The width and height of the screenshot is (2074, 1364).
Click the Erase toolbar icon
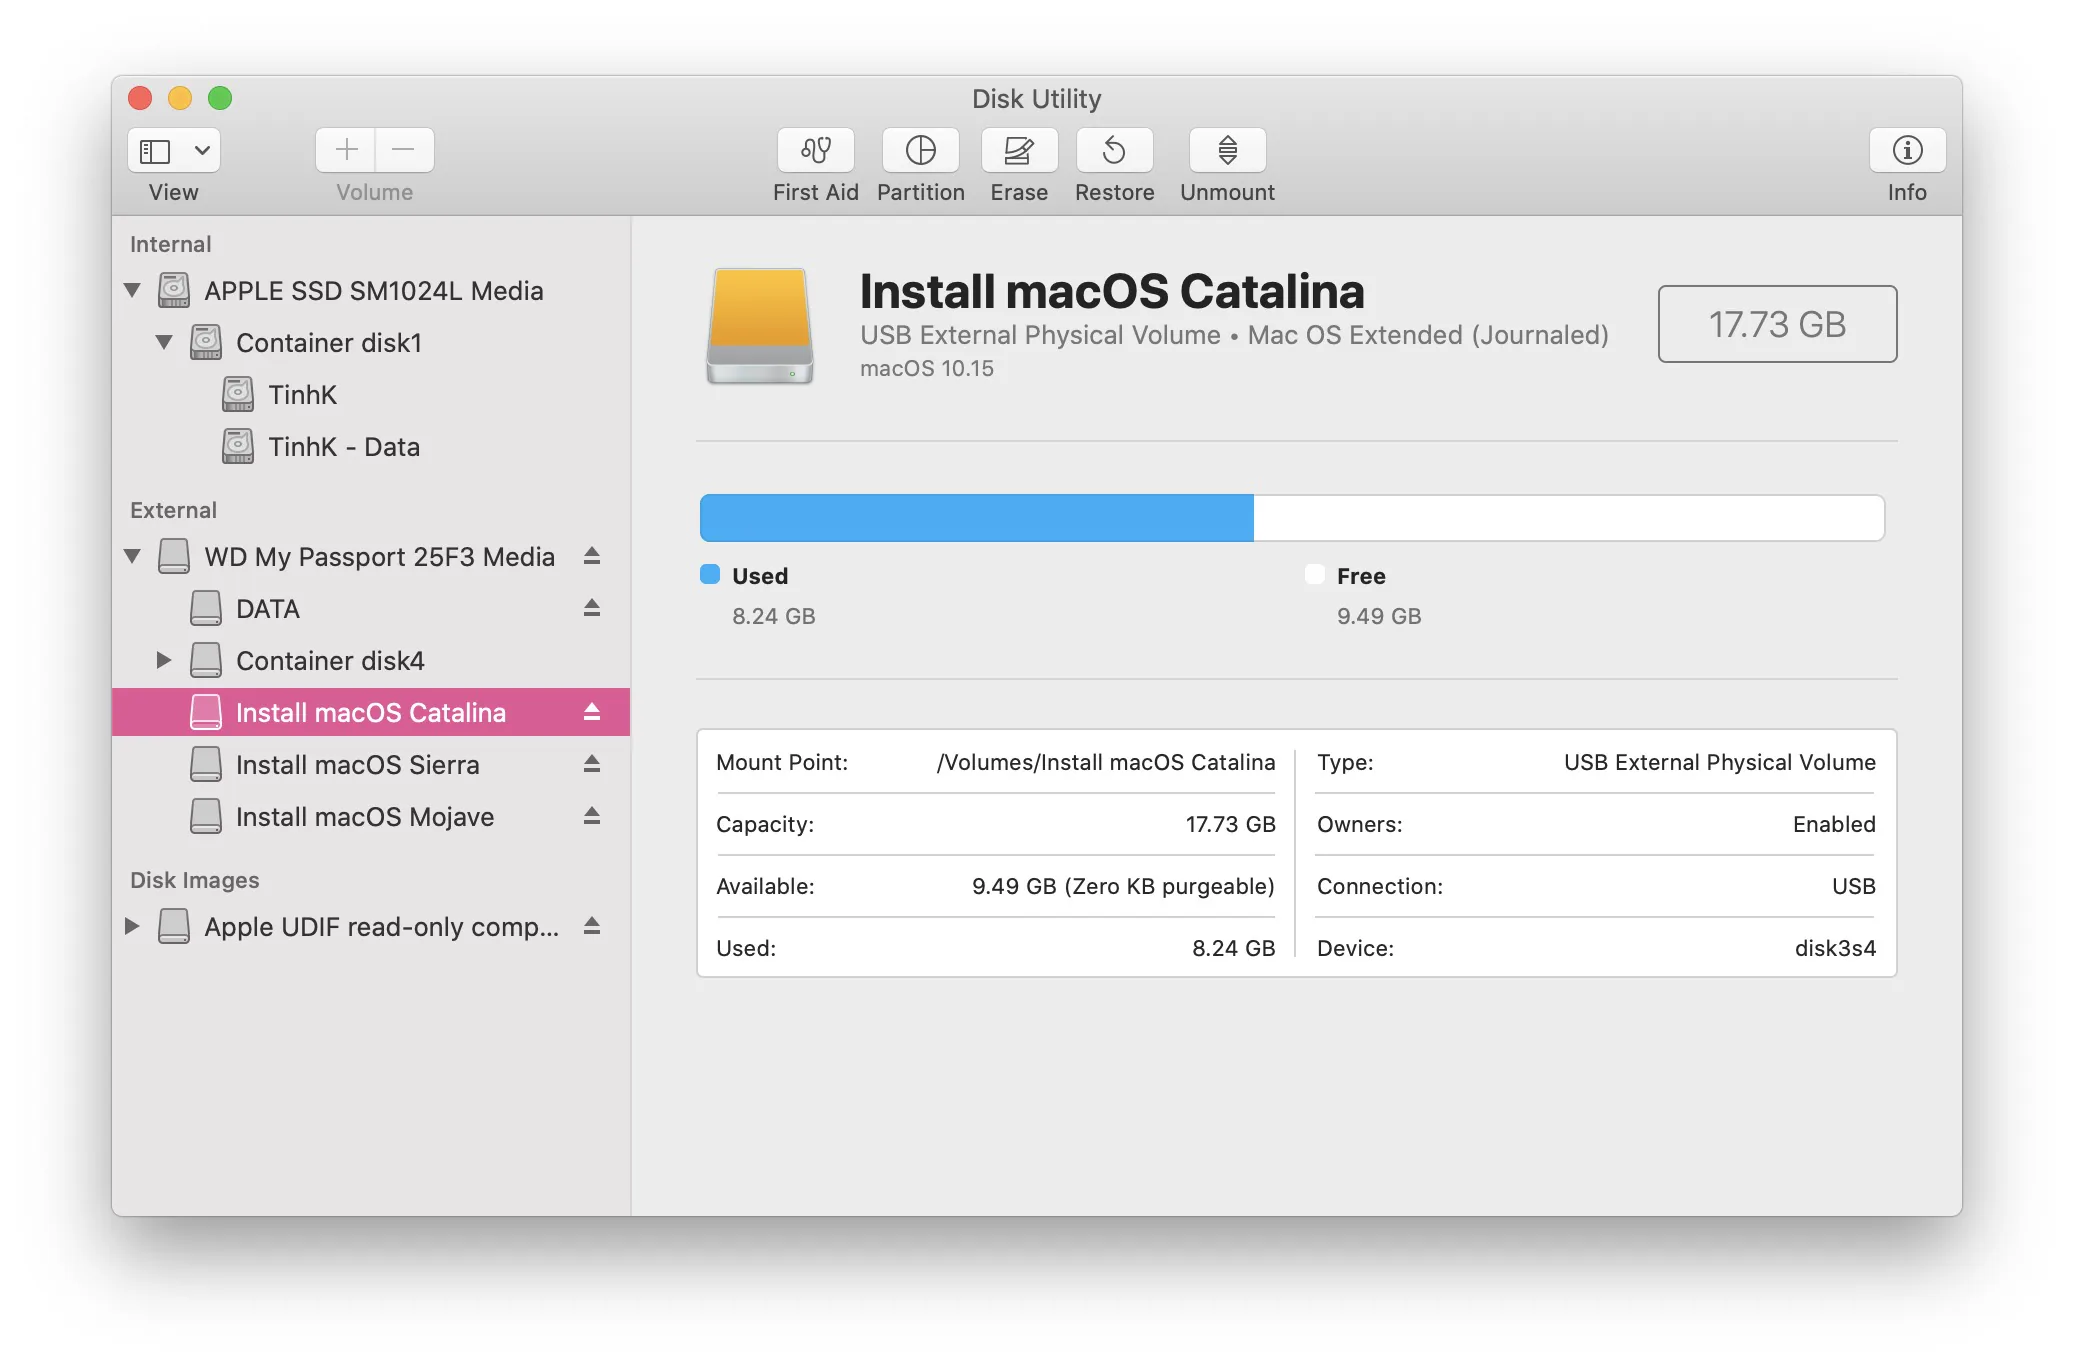(x=1019, y=150)
